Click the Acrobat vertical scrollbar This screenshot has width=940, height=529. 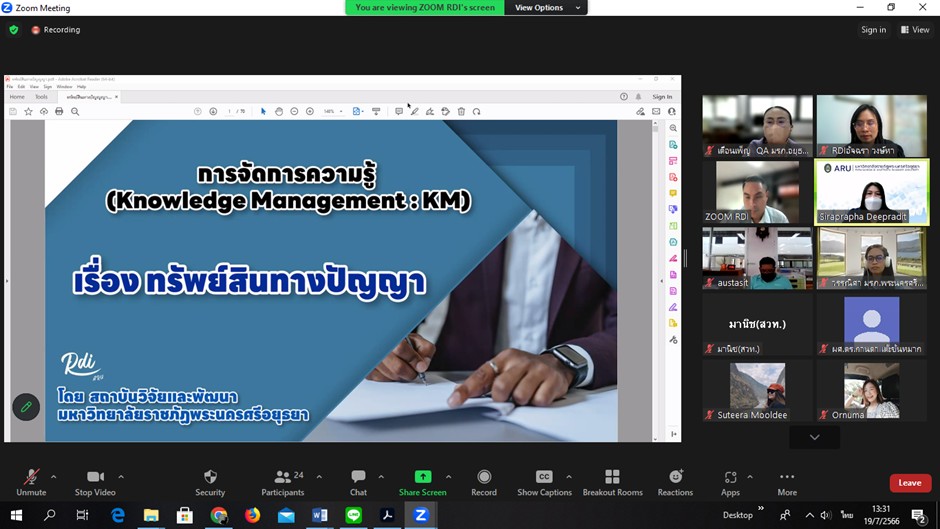pos(655,281)
